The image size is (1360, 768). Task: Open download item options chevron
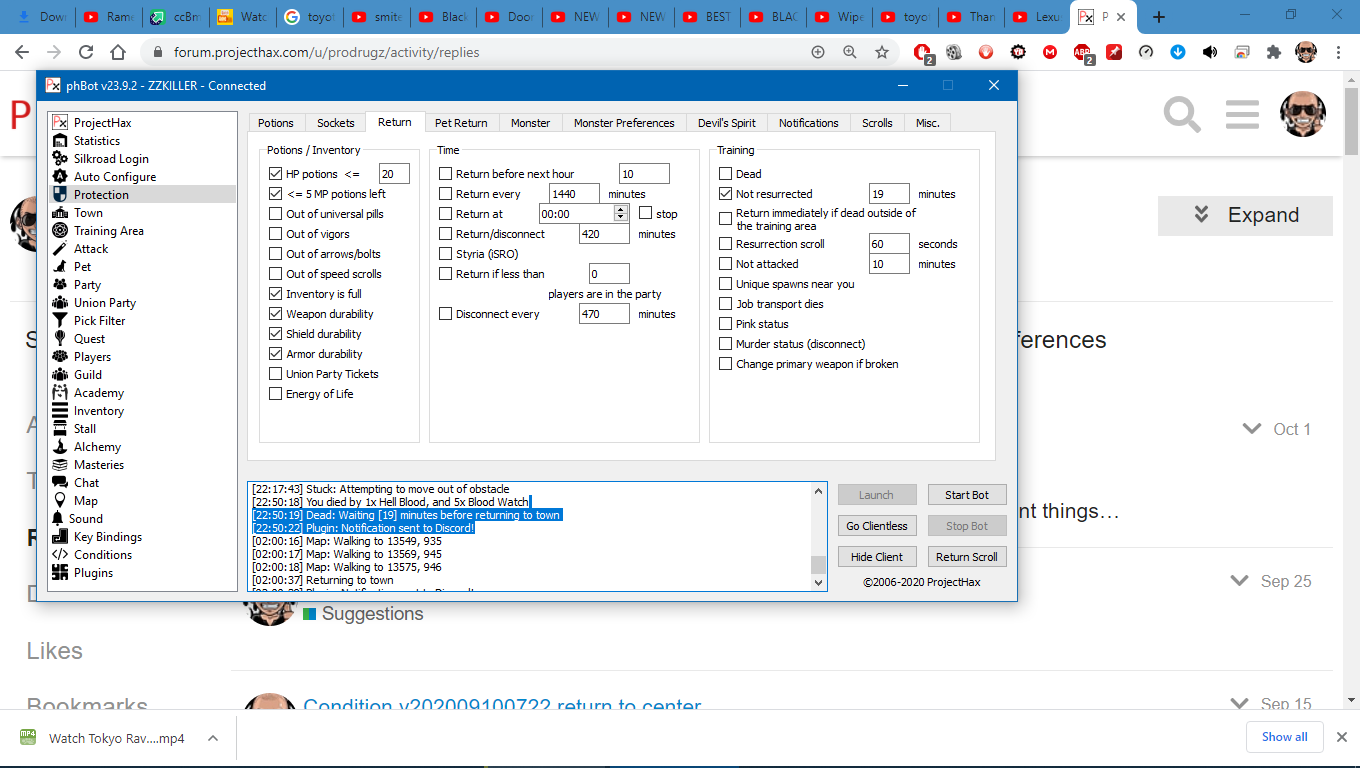(213, 738)
